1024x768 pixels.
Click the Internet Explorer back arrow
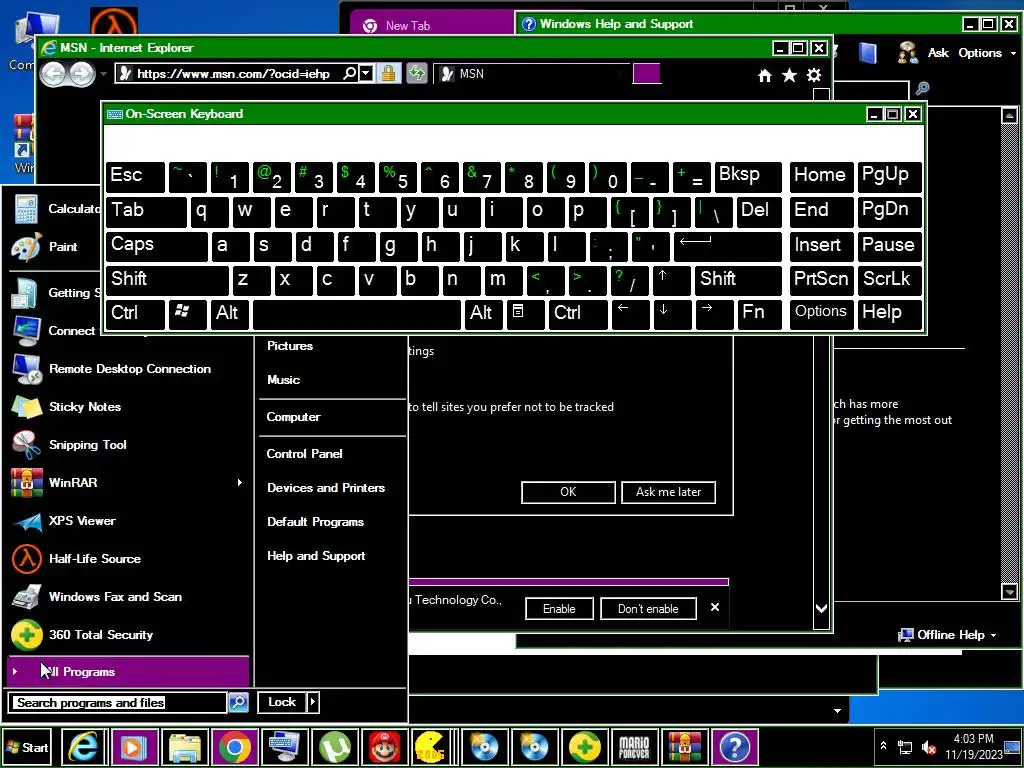(x=54, y=74)
